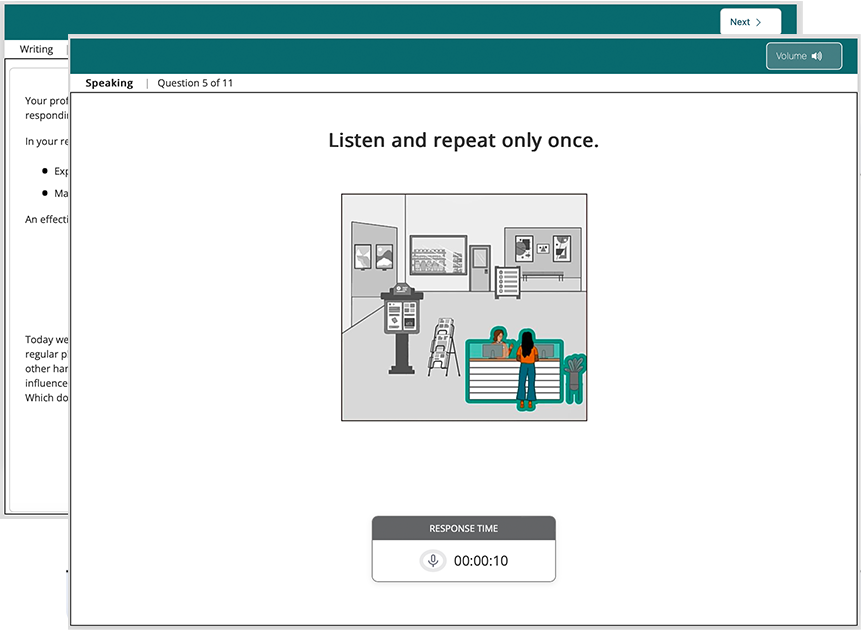This screenshot has width=861, height=630.
Task: Click the Response Time header bar
Action: point(463,528)
